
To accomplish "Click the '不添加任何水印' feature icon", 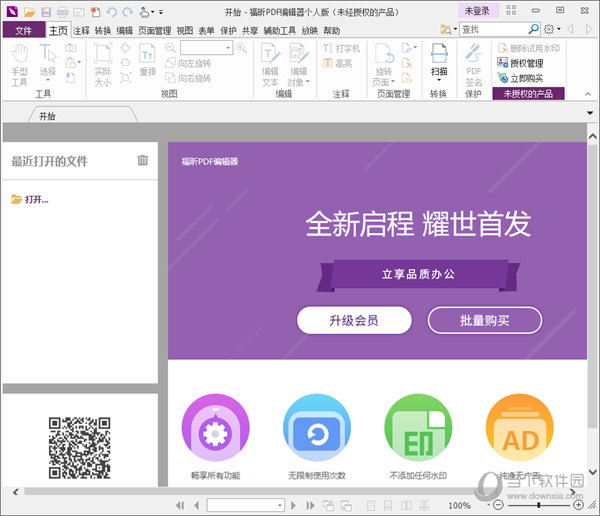I will [418, 428].
